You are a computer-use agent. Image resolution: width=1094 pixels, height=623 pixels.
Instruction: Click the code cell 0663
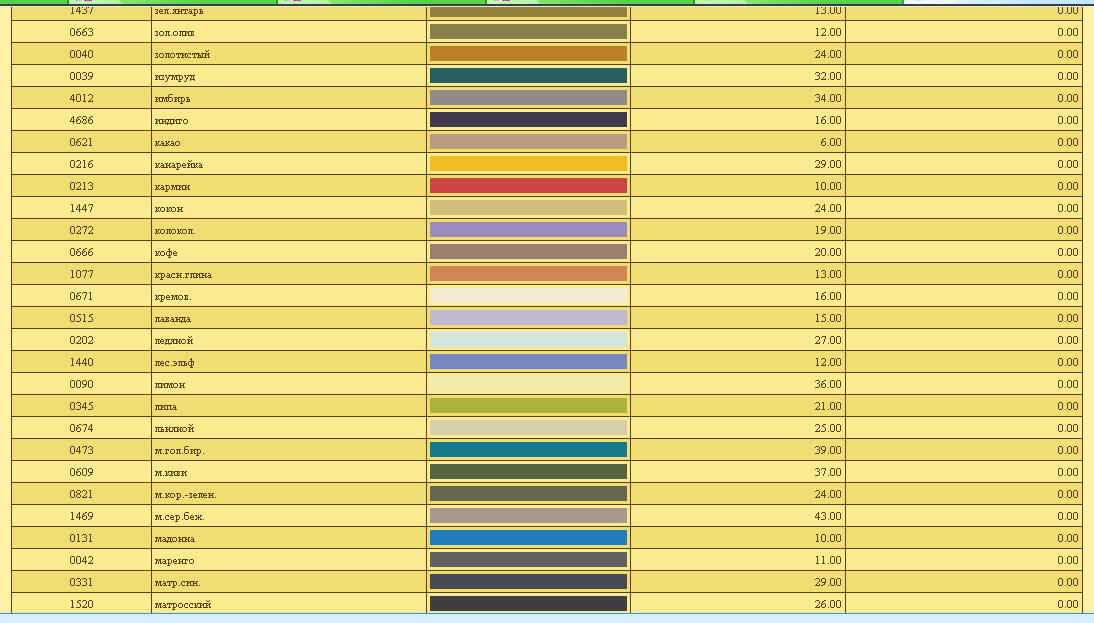(x=82, y=32)
